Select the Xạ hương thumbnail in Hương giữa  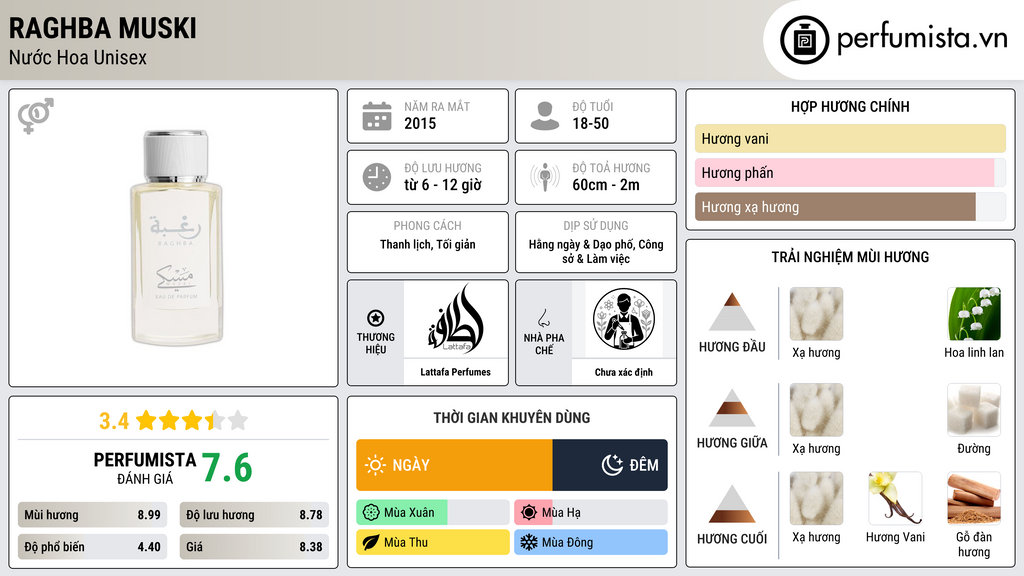[x=816, y=410]
